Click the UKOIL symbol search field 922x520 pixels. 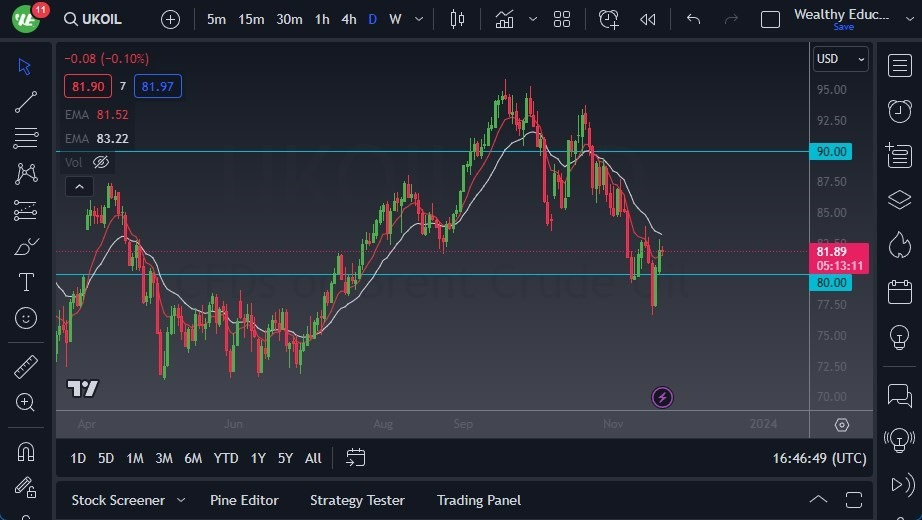101,19
